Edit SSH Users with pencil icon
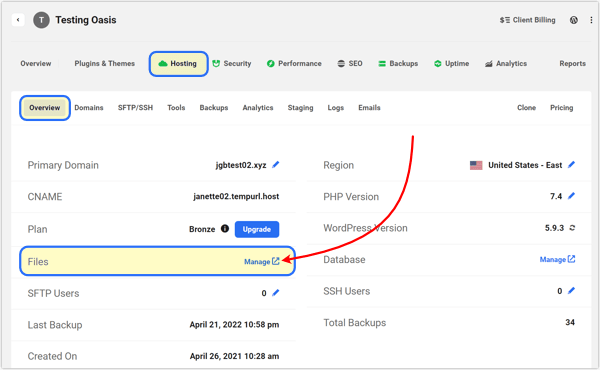The width and height of the screenshot is (600, 370). click(x=571, y=290)
